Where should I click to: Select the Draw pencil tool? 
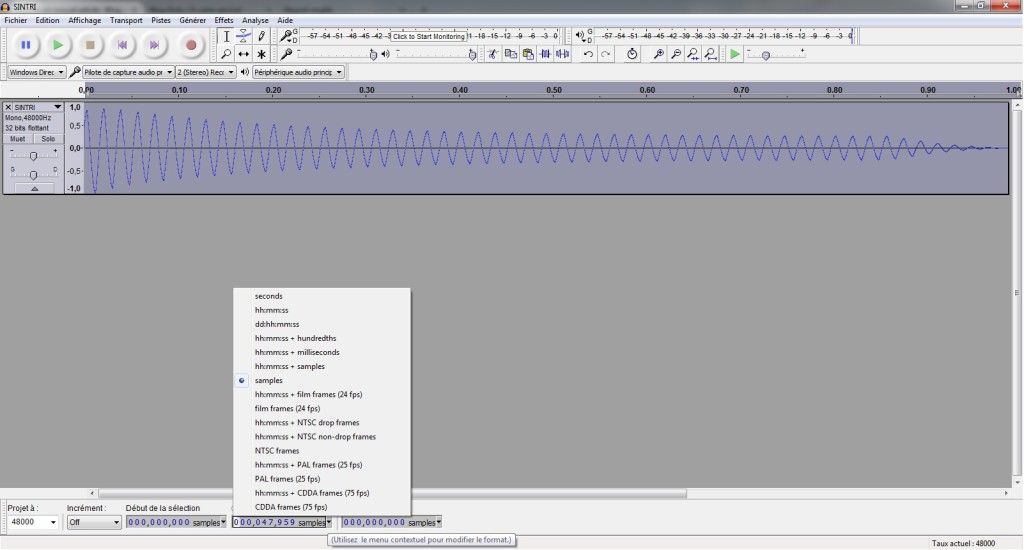click(x=261, y=37)
